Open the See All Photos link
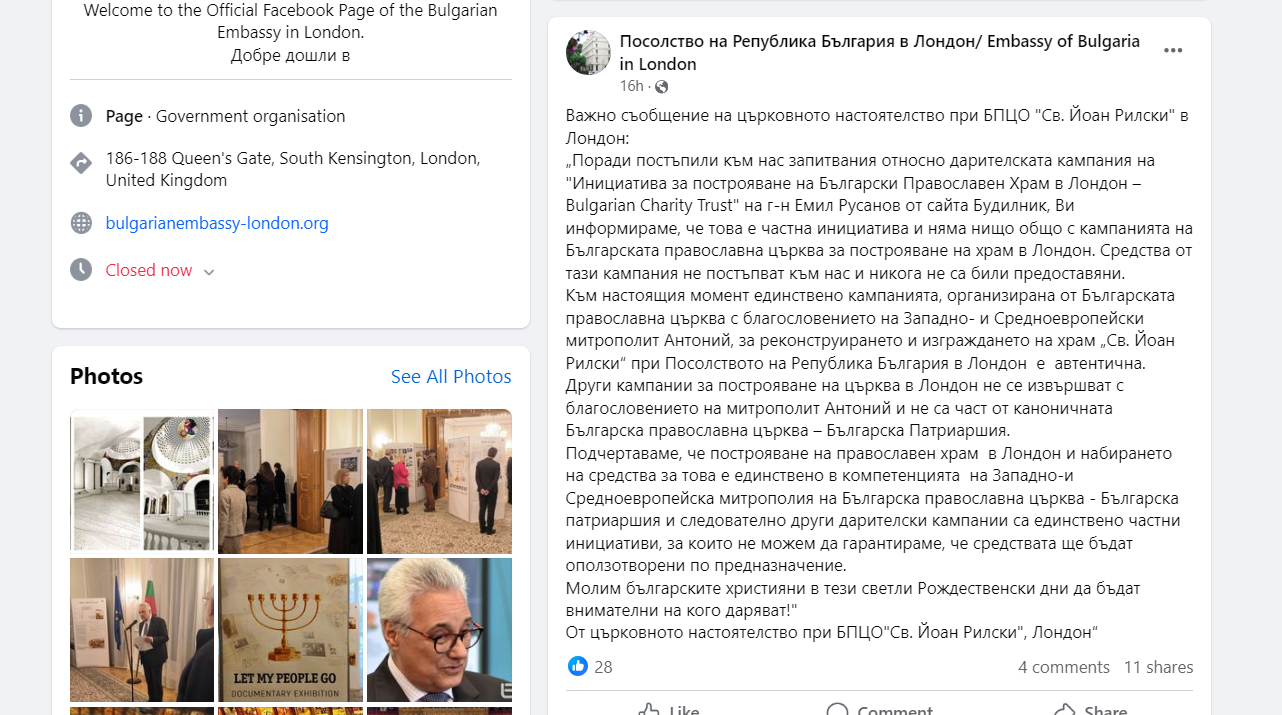Screen dimensions: 1282x715 [451, 377]
